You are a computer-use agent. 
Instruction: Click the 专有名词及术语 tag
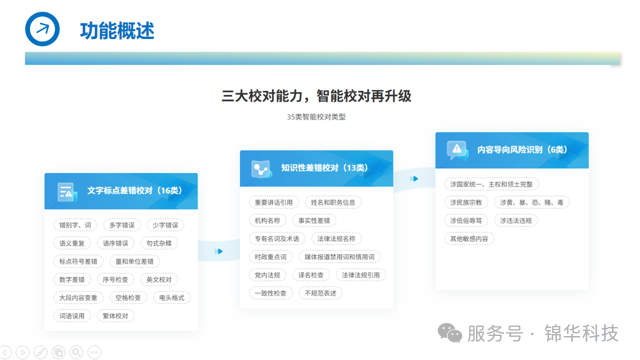[x=277, y=238]
